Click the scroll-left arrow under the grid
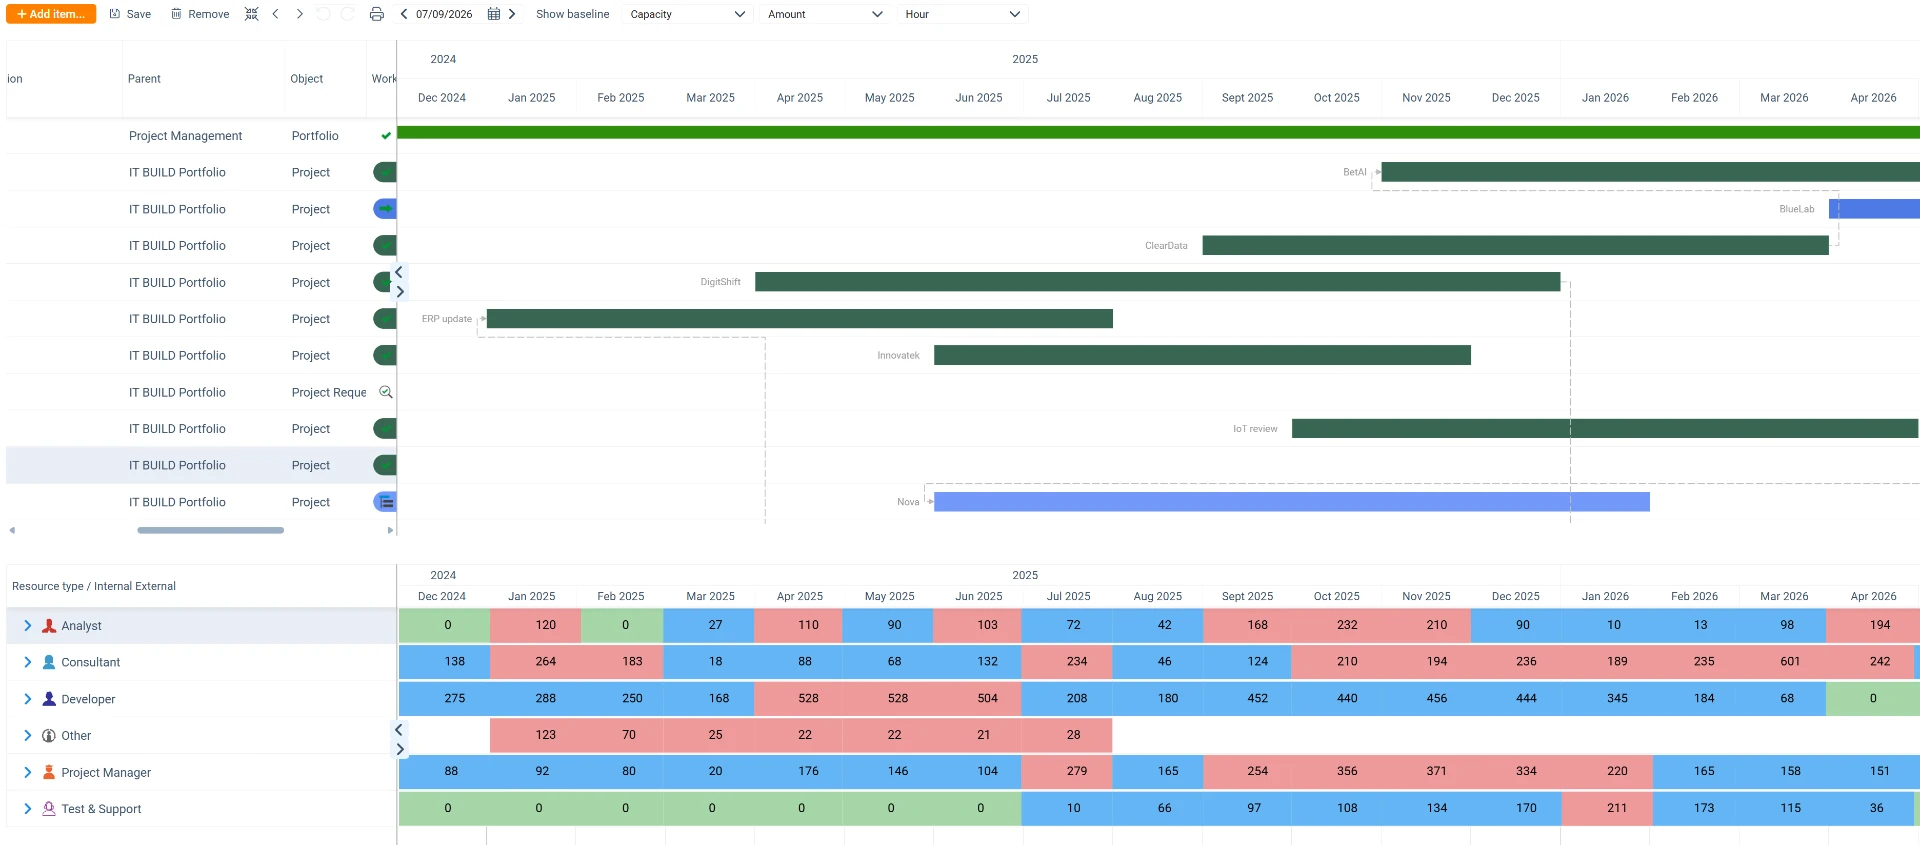Screen dimensions: 1920x845 click(x=12, y=530)
